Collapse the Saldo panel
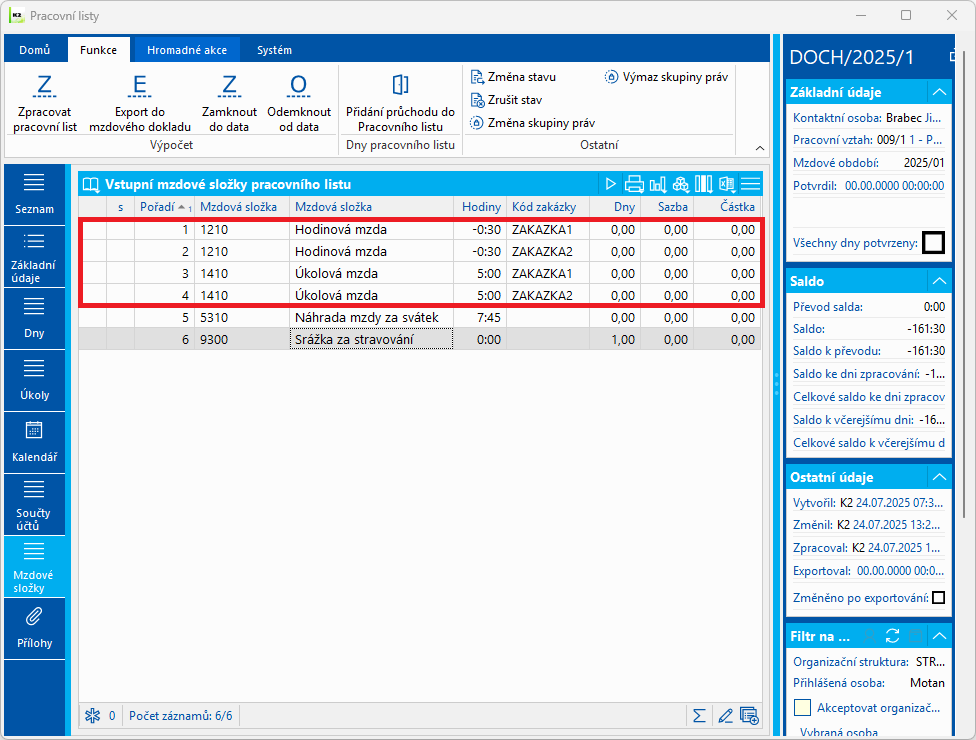This screenshot has height=740, width=976. tap(939, 281)
